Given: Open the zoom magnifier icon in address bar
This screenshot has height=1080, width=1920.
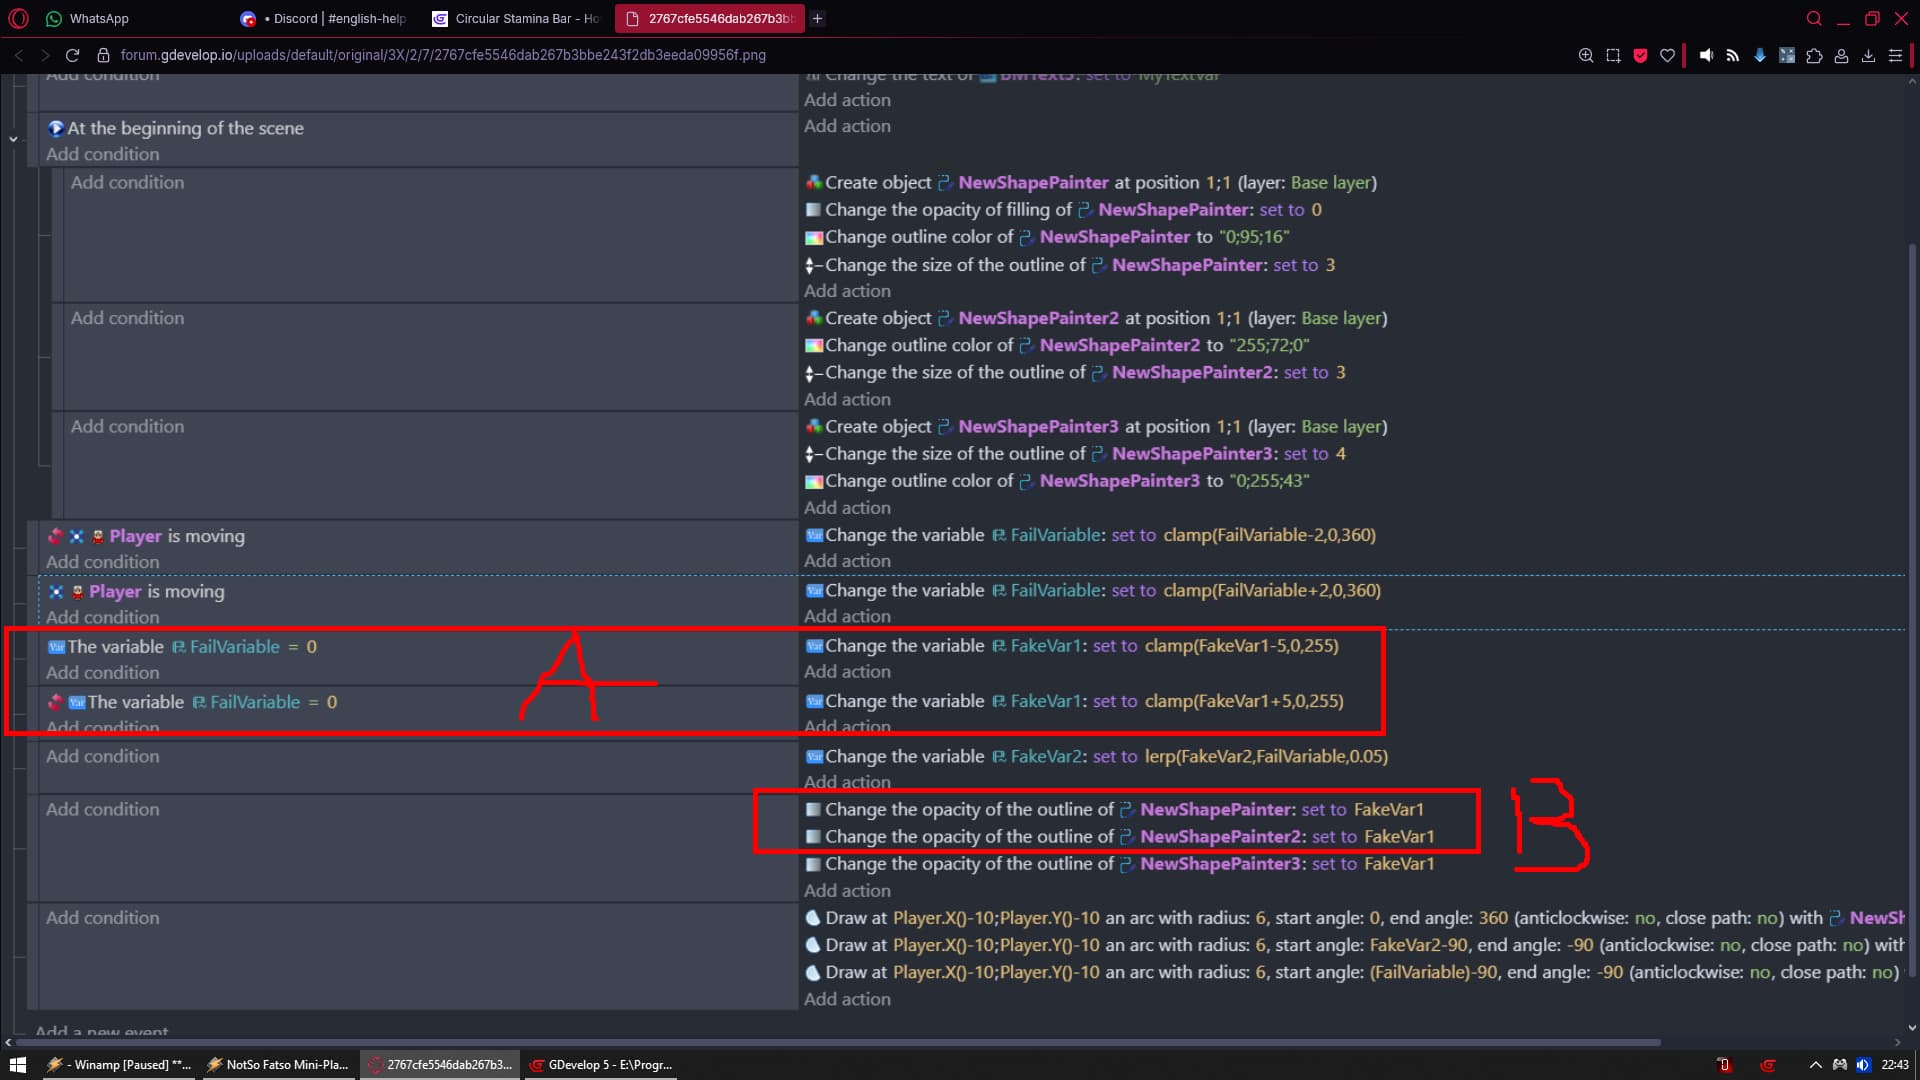Looking at the screenshot, I should click(1586, 56).
